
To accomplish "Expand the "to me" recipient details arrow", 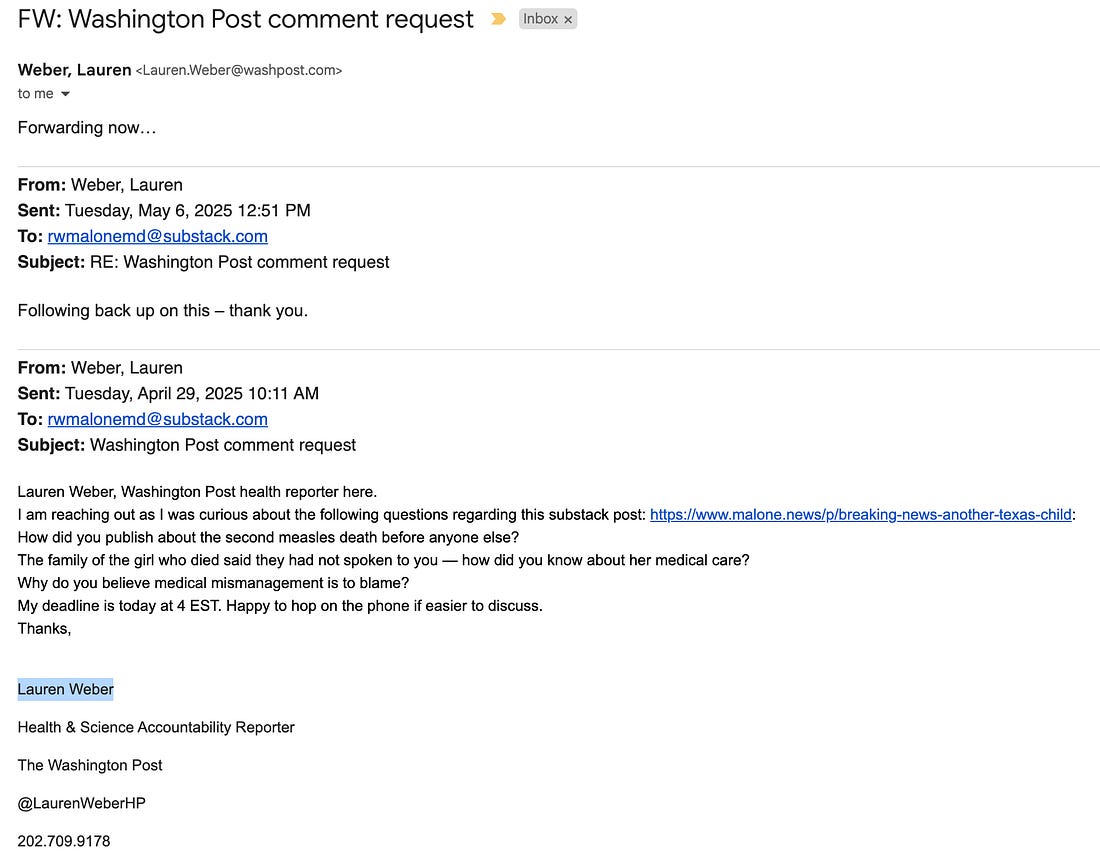I will (x=66, y=94).
